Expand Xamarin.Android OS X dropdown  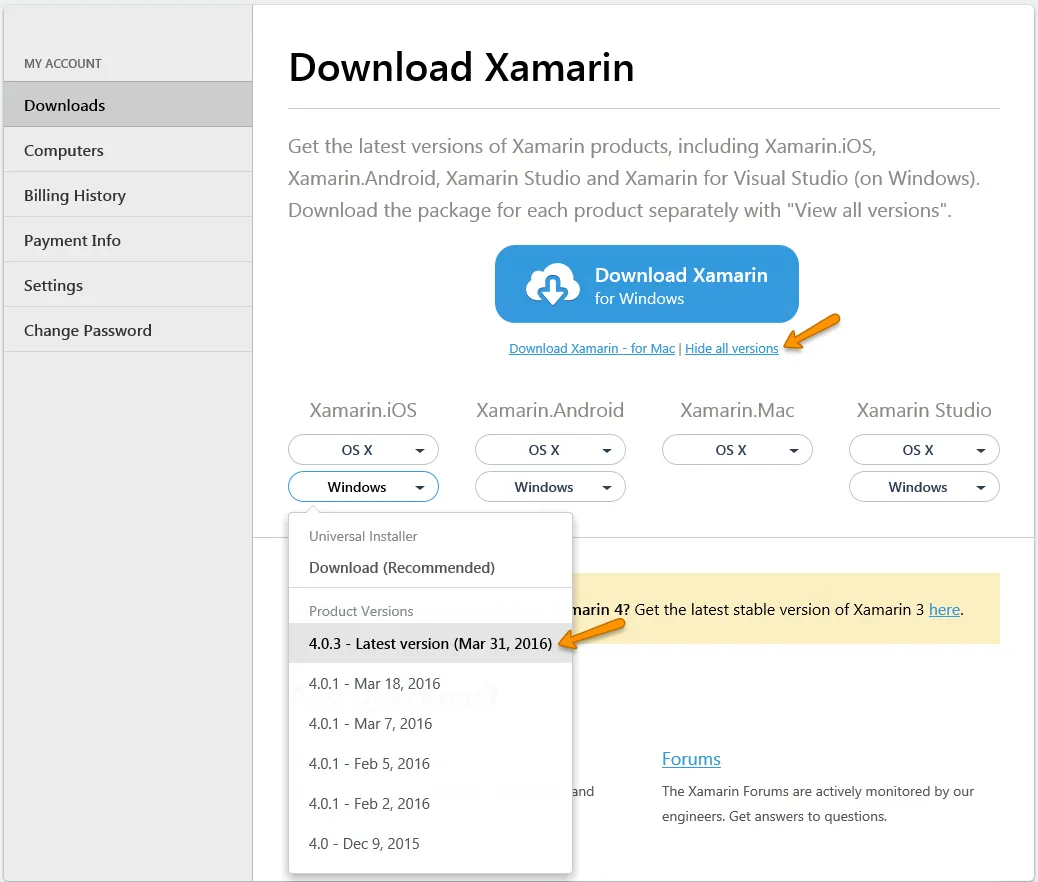point(550,450)
